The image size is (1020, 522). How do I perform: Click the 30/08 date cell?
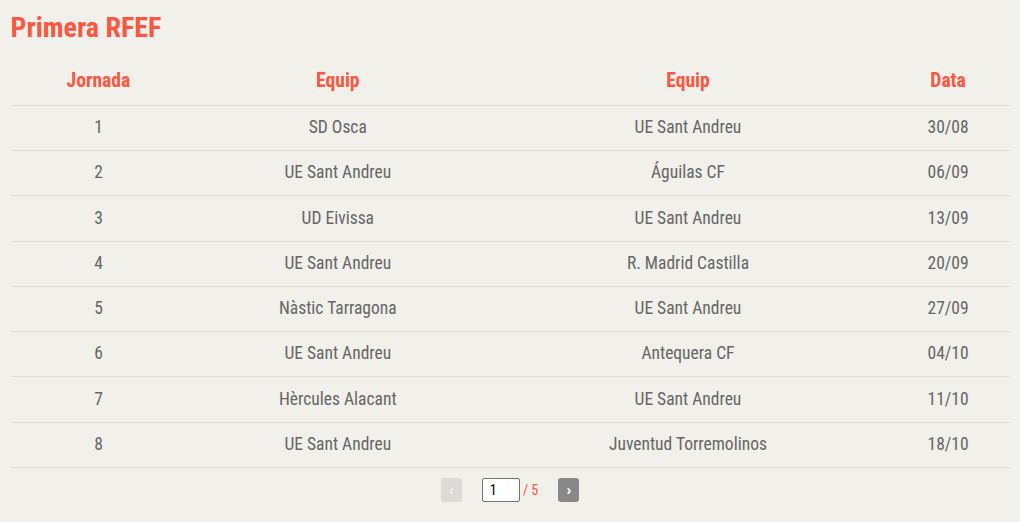pyautogui.click(x=948, y=126)
